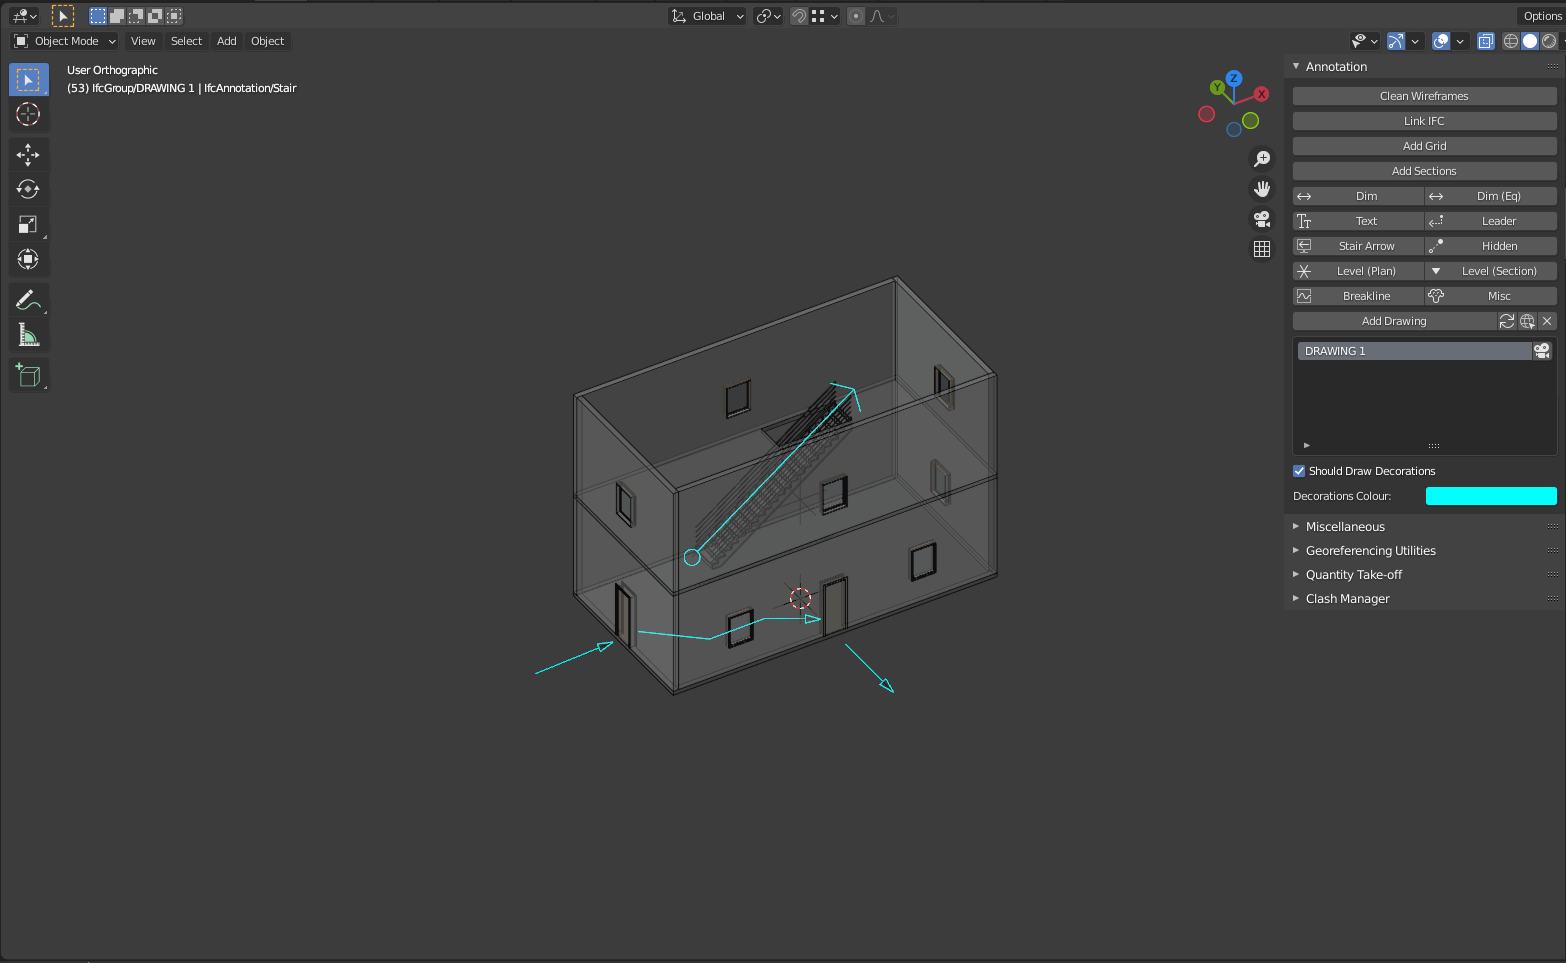Screen dimensions: 1566x963
Task: Click the X remove icon beside Add Drawing
Action: tap(1547, 321)
